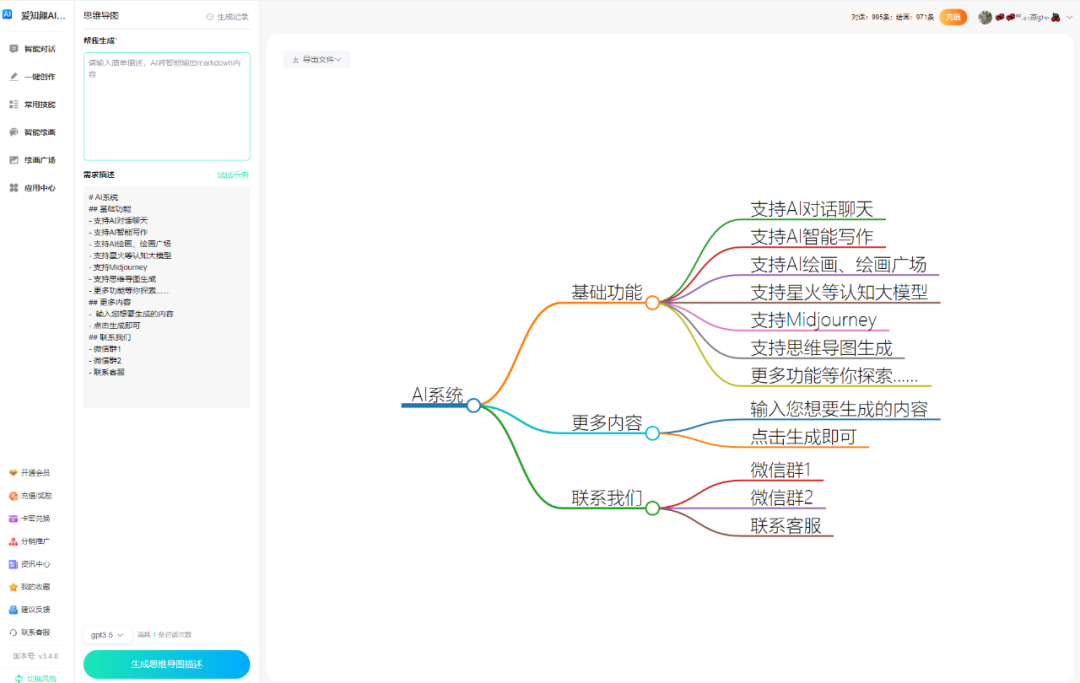This screenshot has width=1080, height=683.
Task: Click the 帮我生成 description input box
Action: 166,105
